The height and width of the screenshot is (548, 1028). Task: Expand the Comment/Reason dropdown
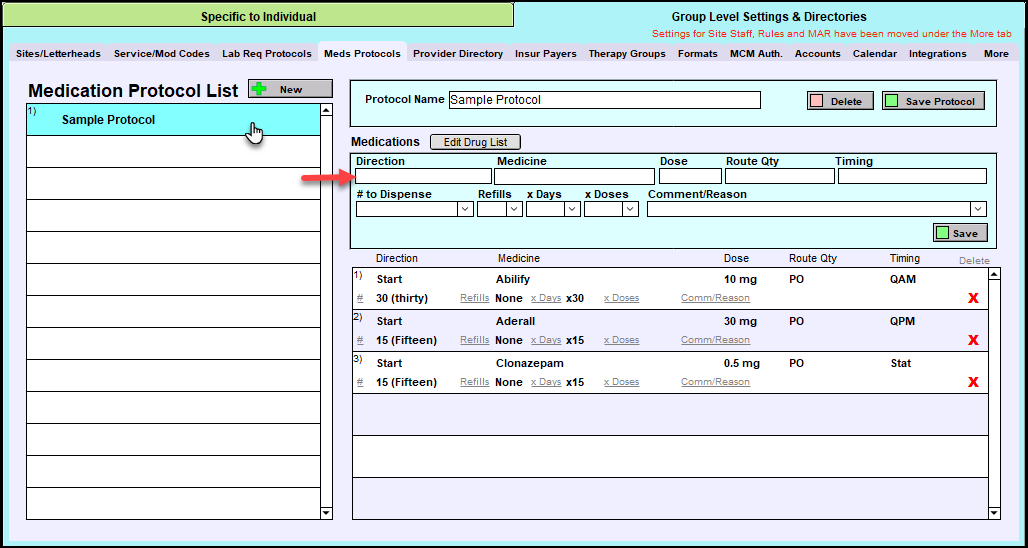(x=977, y=209)
